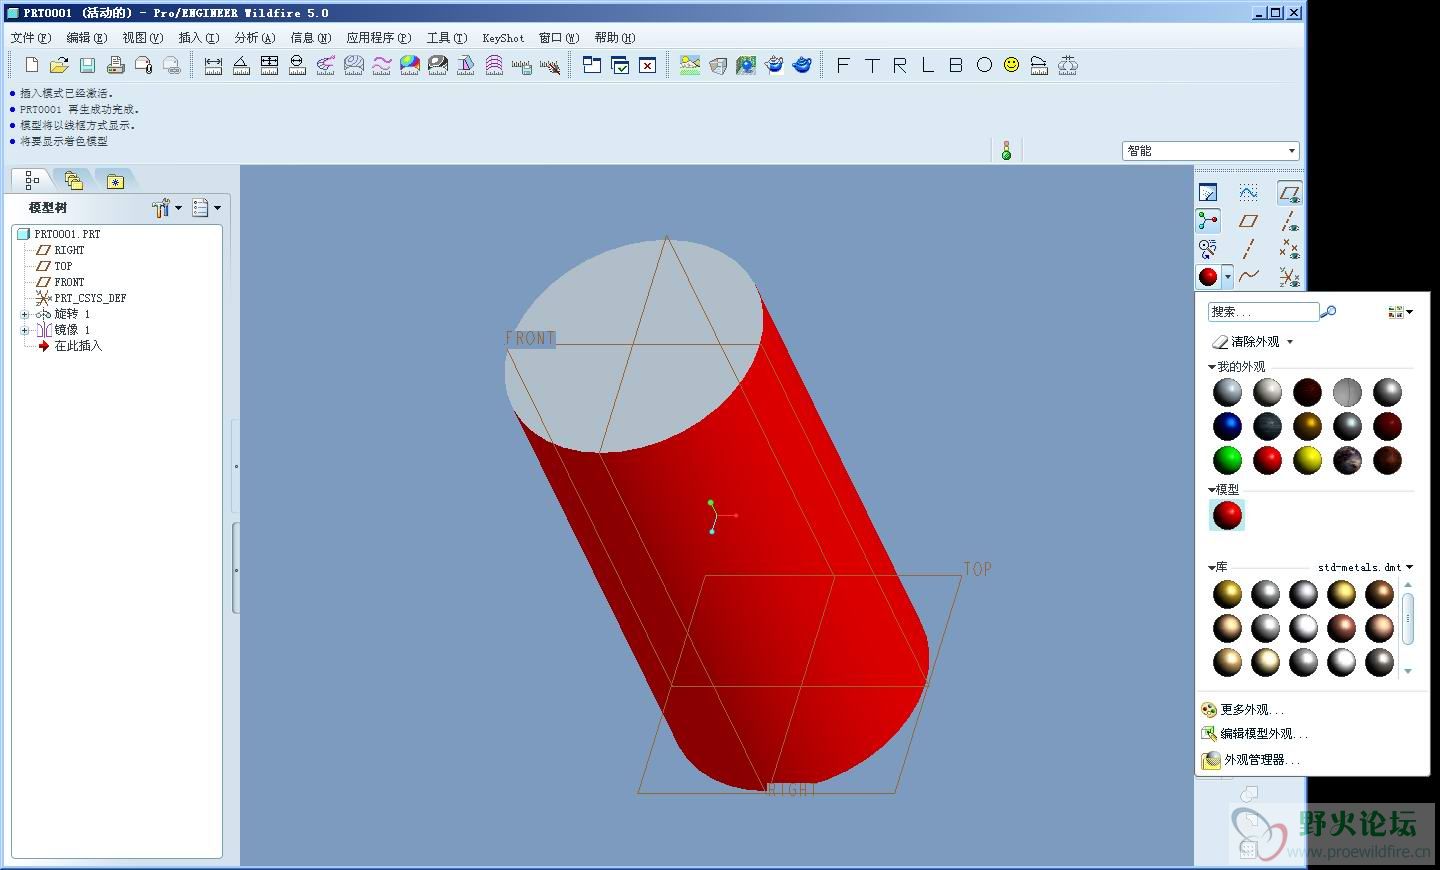Switch to Right view with R icon
Screen dimensions: 1440x870
click(x=900, y=65)
